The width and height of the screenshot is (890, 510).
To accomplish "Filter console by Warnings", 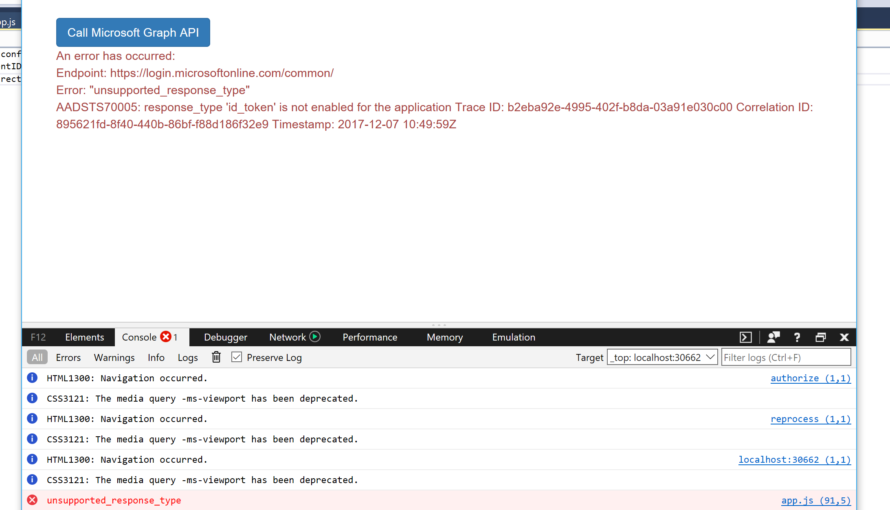I will coord(114,357).
